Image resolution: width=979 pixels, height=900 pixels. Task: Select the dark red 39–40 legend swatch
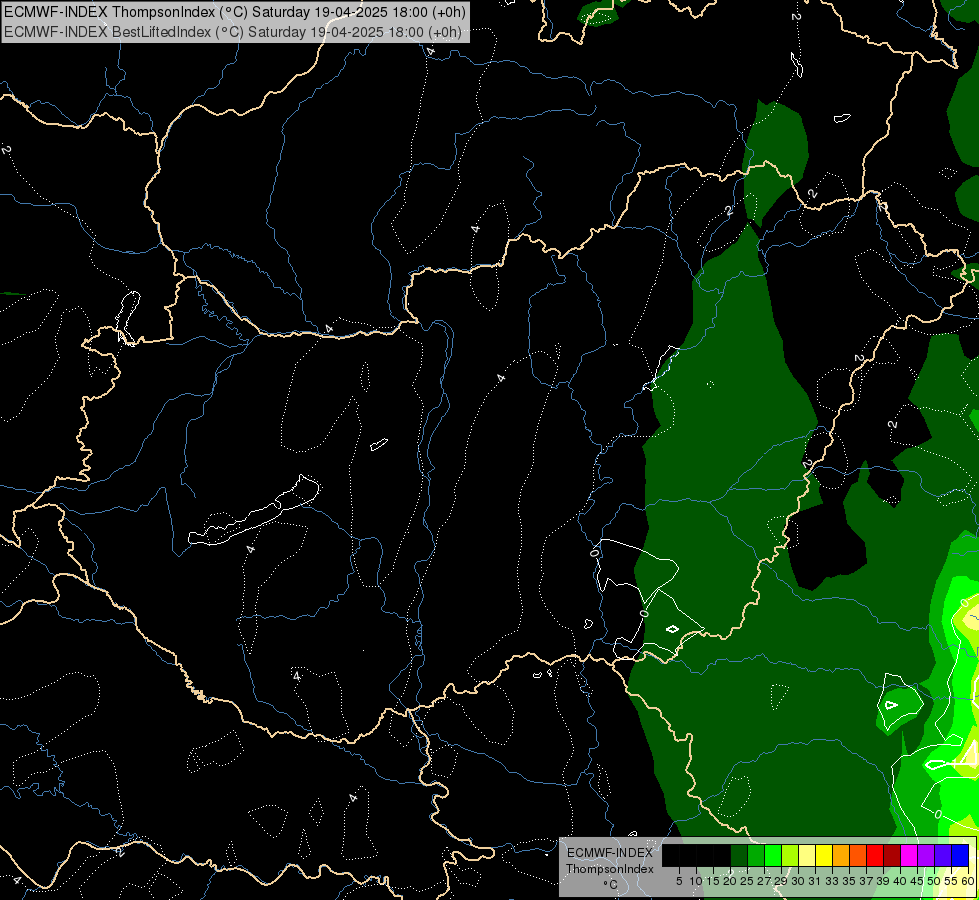(892, 855)
